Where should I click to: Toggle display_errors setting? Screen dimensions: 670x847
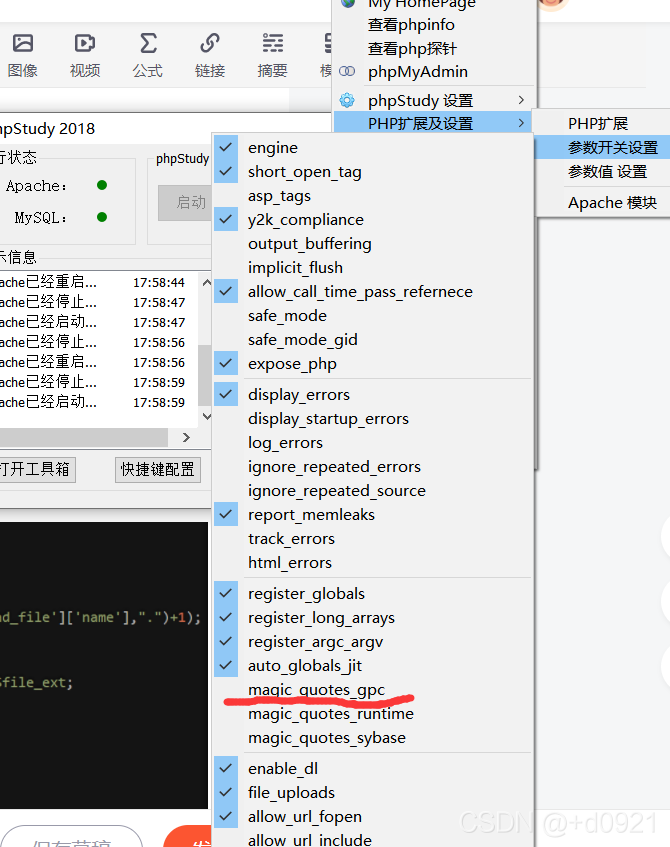point(373,394)
